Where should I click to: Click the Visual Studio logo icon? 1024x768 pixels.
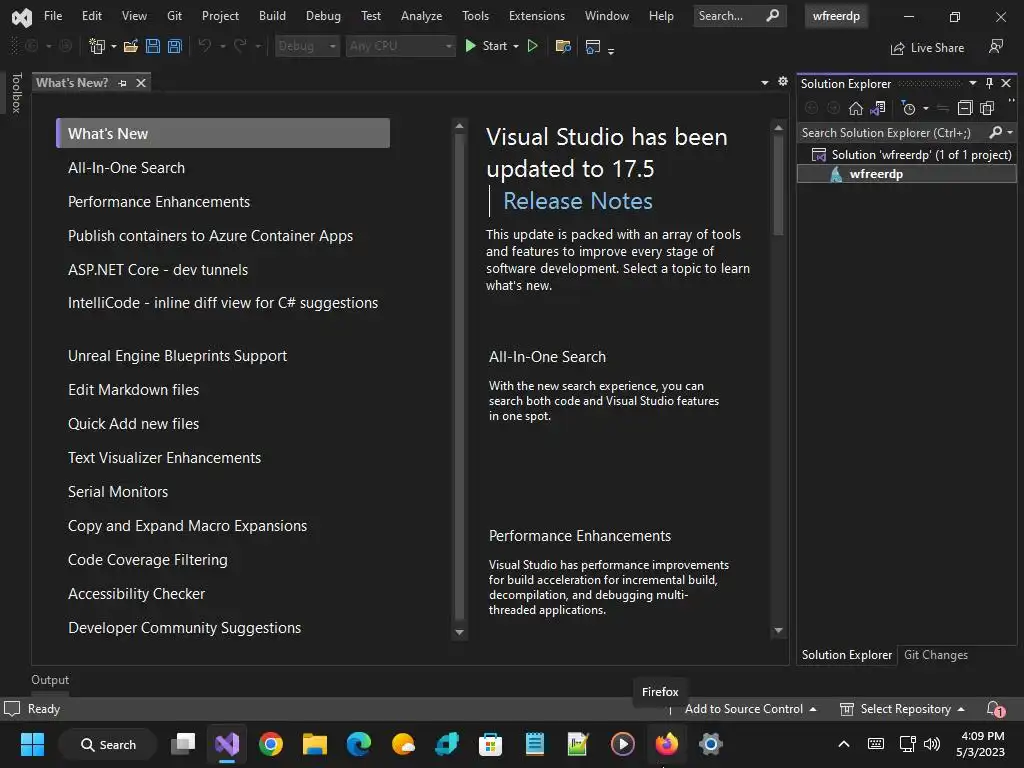pyautogui.click(x=22, y=17)
